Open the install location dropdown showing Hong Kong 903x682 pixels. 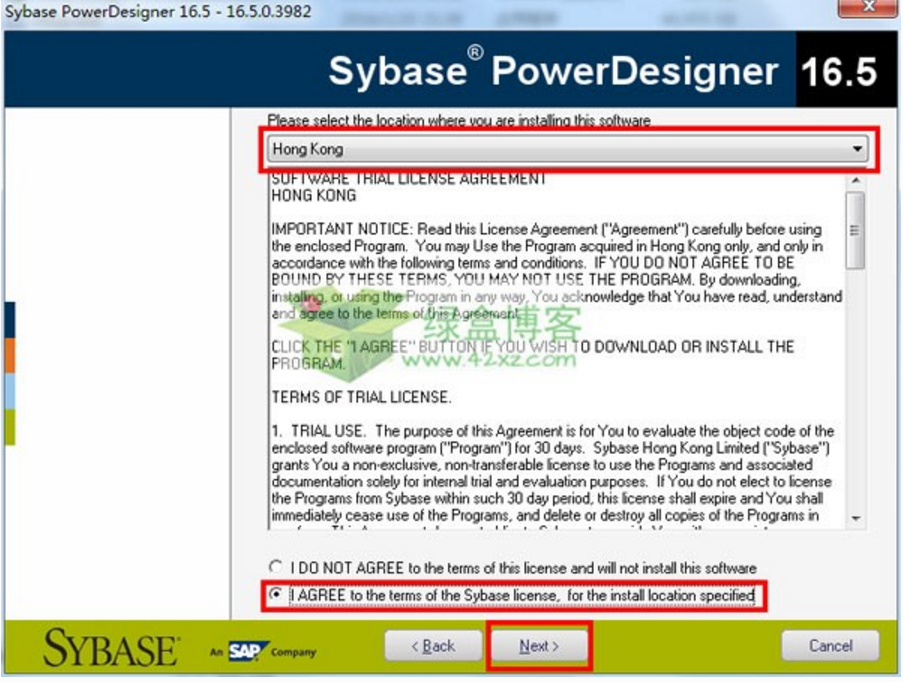569,149
